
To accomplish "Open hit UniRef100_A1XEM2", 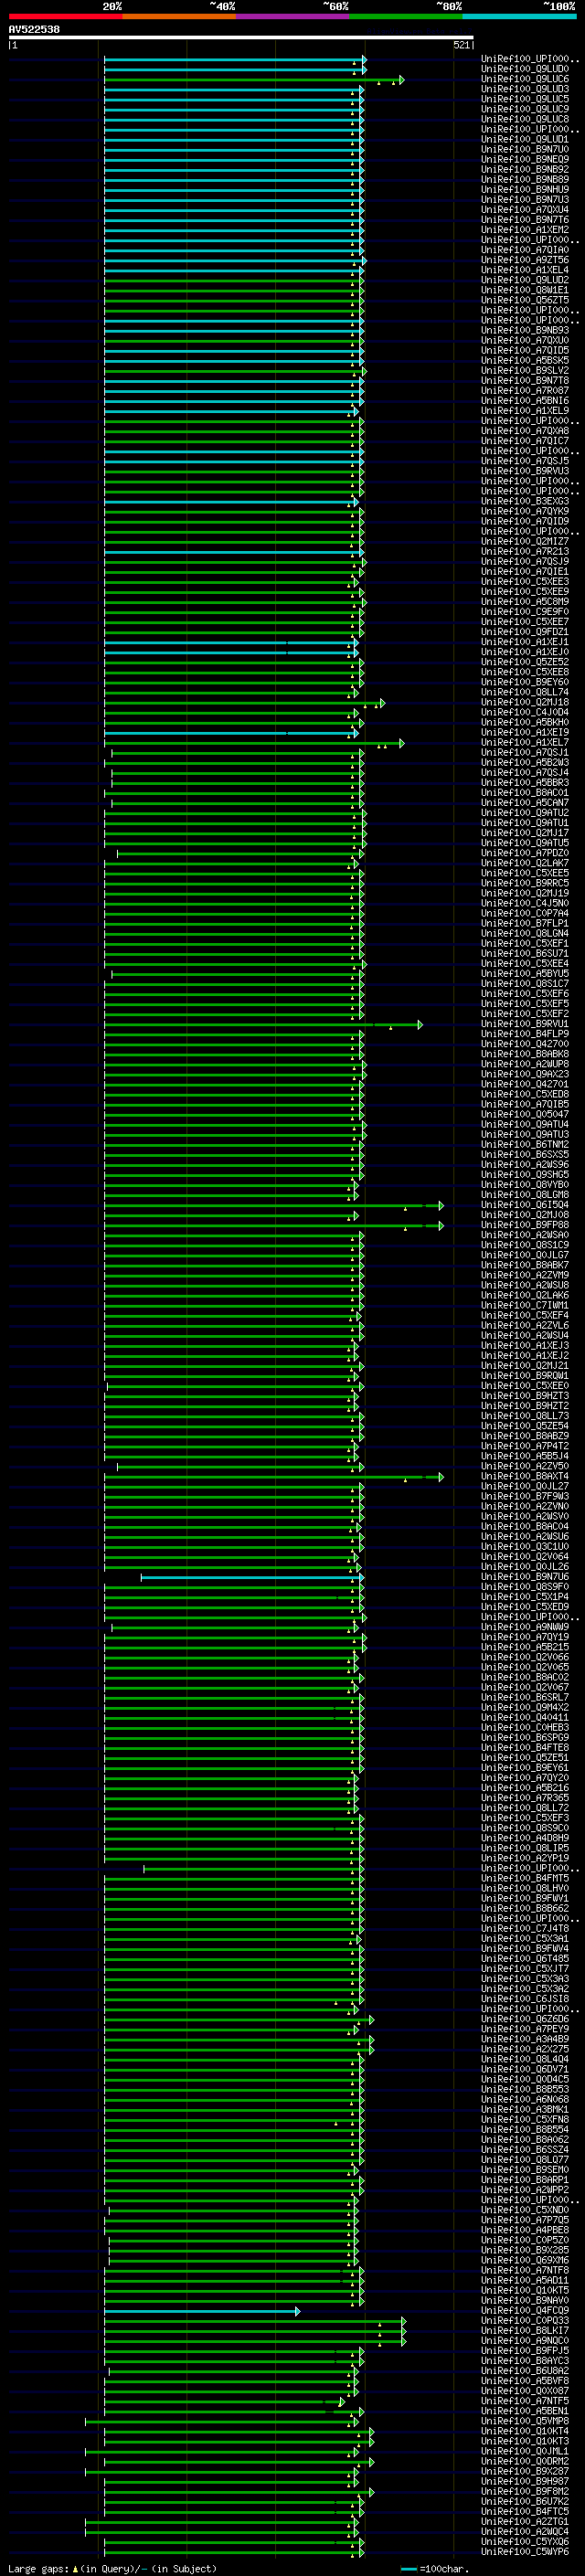I will (x=525, y=229).
